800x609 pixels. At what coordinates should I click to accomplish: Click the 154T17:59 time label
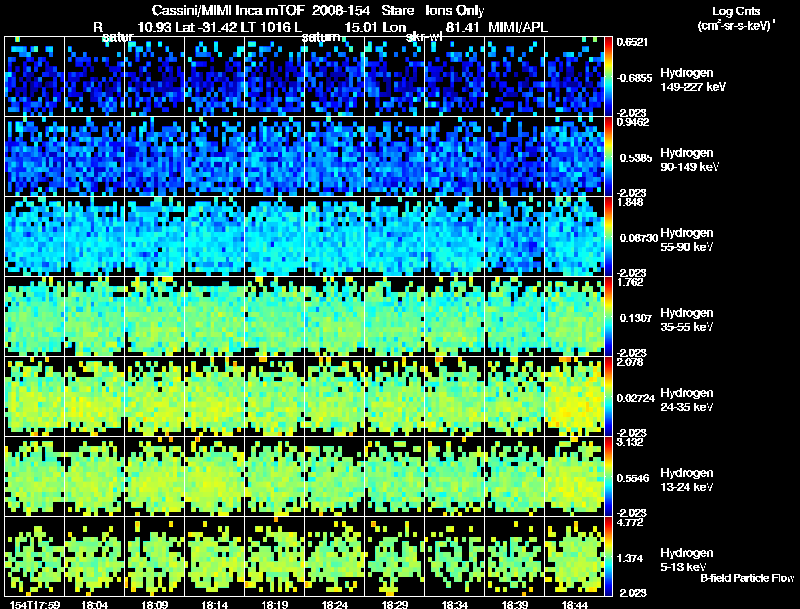pos(35,604)
